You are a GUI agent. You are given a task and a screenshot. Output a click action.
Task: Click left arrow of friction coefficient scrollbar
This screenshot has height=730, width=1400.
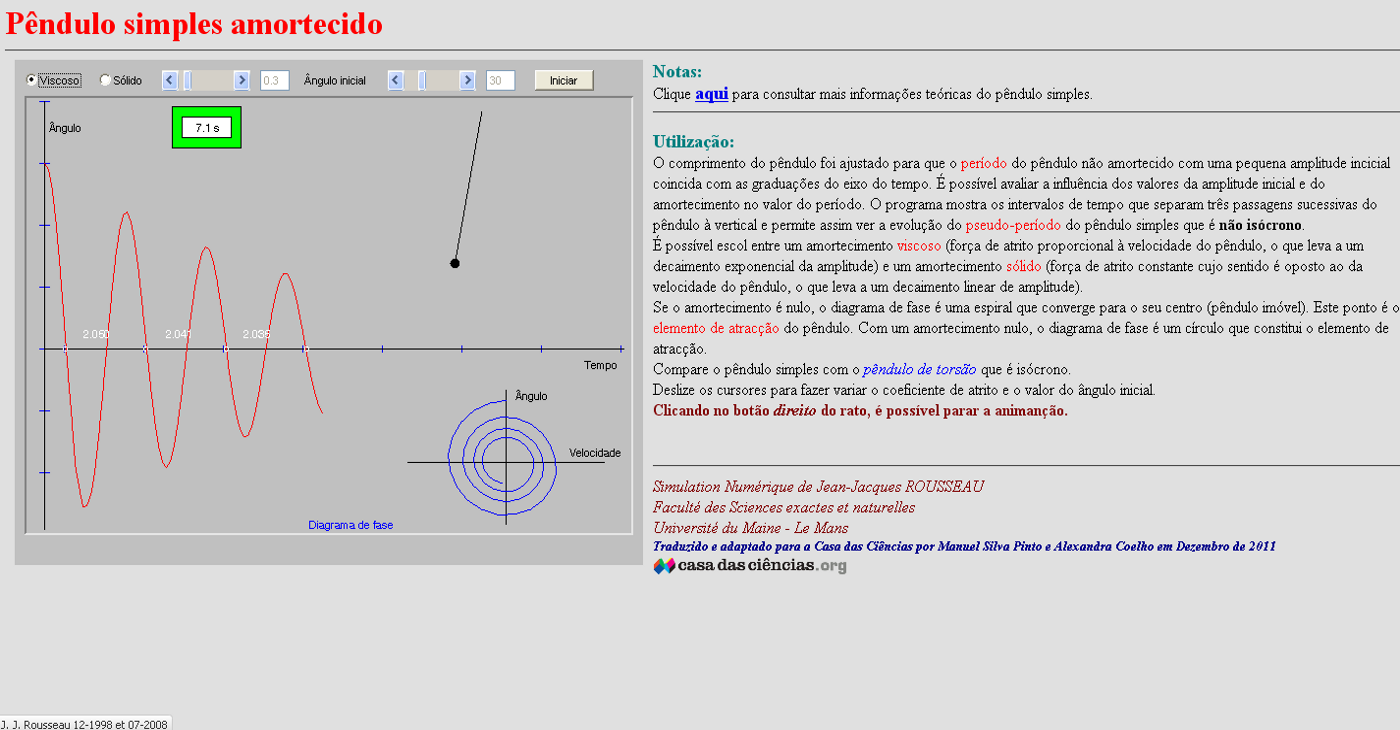(169, 80)
